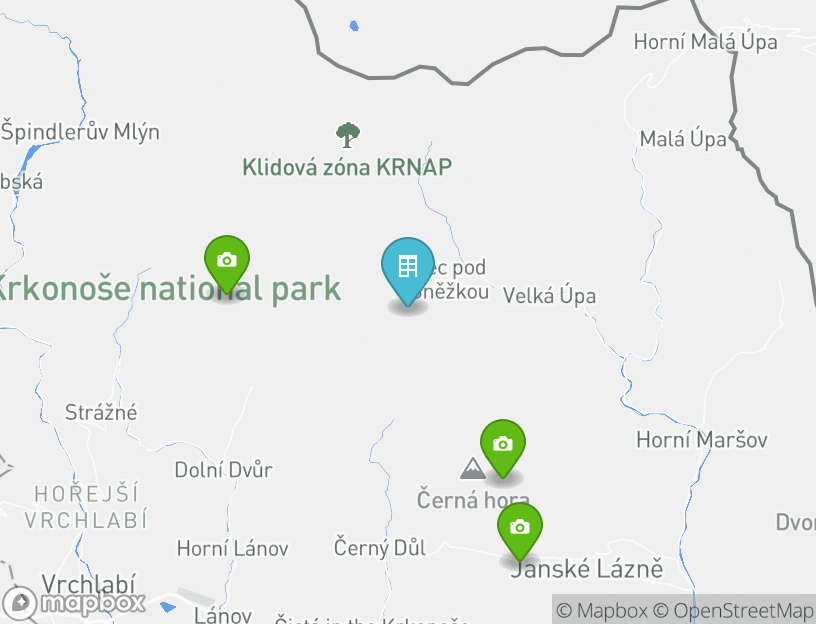Click camera pin above Janské Lázně

pyautogui.click(x=520, y=531)
